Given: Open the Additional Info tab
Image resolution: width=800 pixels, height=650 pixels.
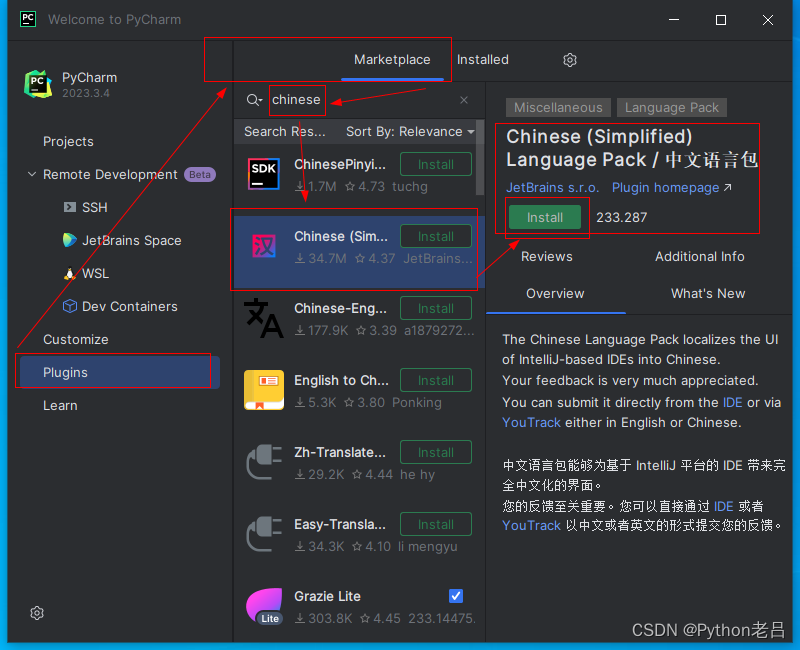Looking at the screenshot, I should point(699,257).
